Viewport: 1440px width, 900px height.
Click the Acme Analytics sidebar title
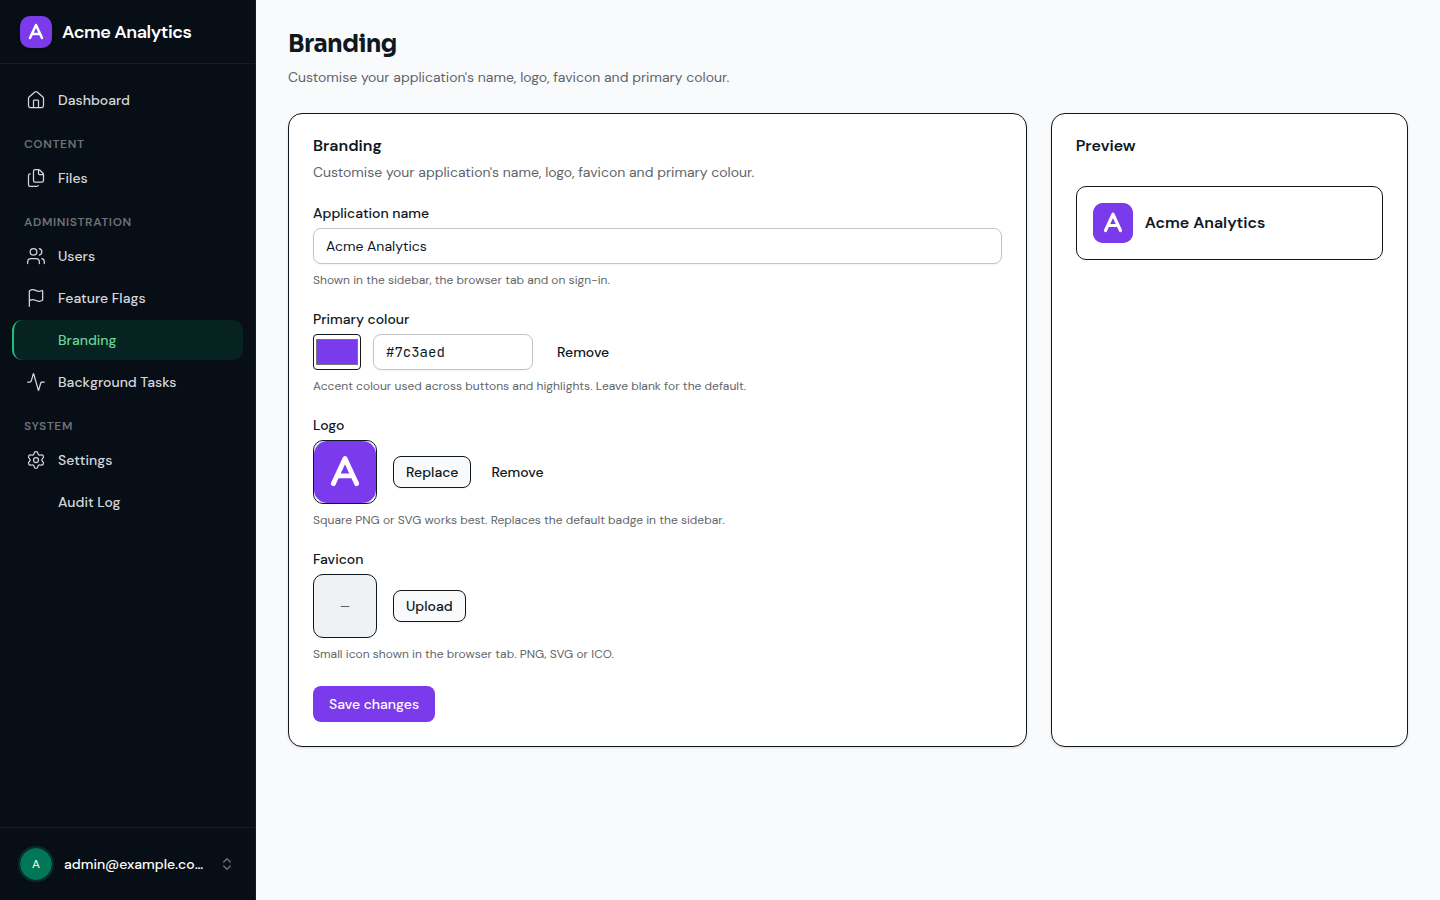tap(127, 32)
